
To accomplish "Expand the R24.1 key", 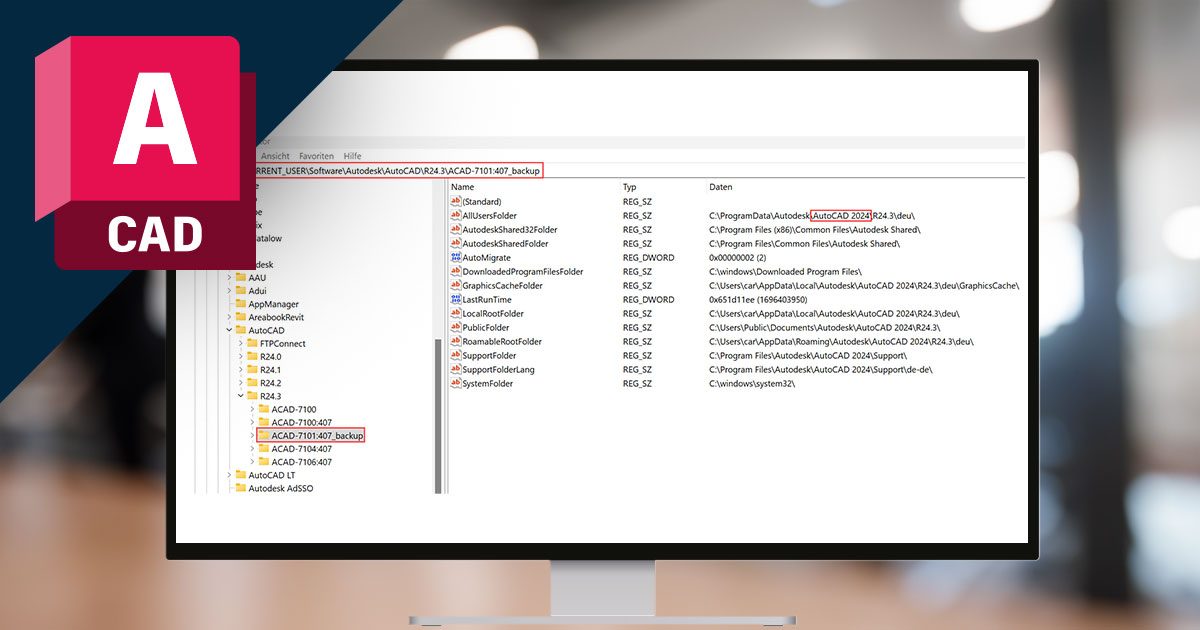I will [x=240, y=370].
